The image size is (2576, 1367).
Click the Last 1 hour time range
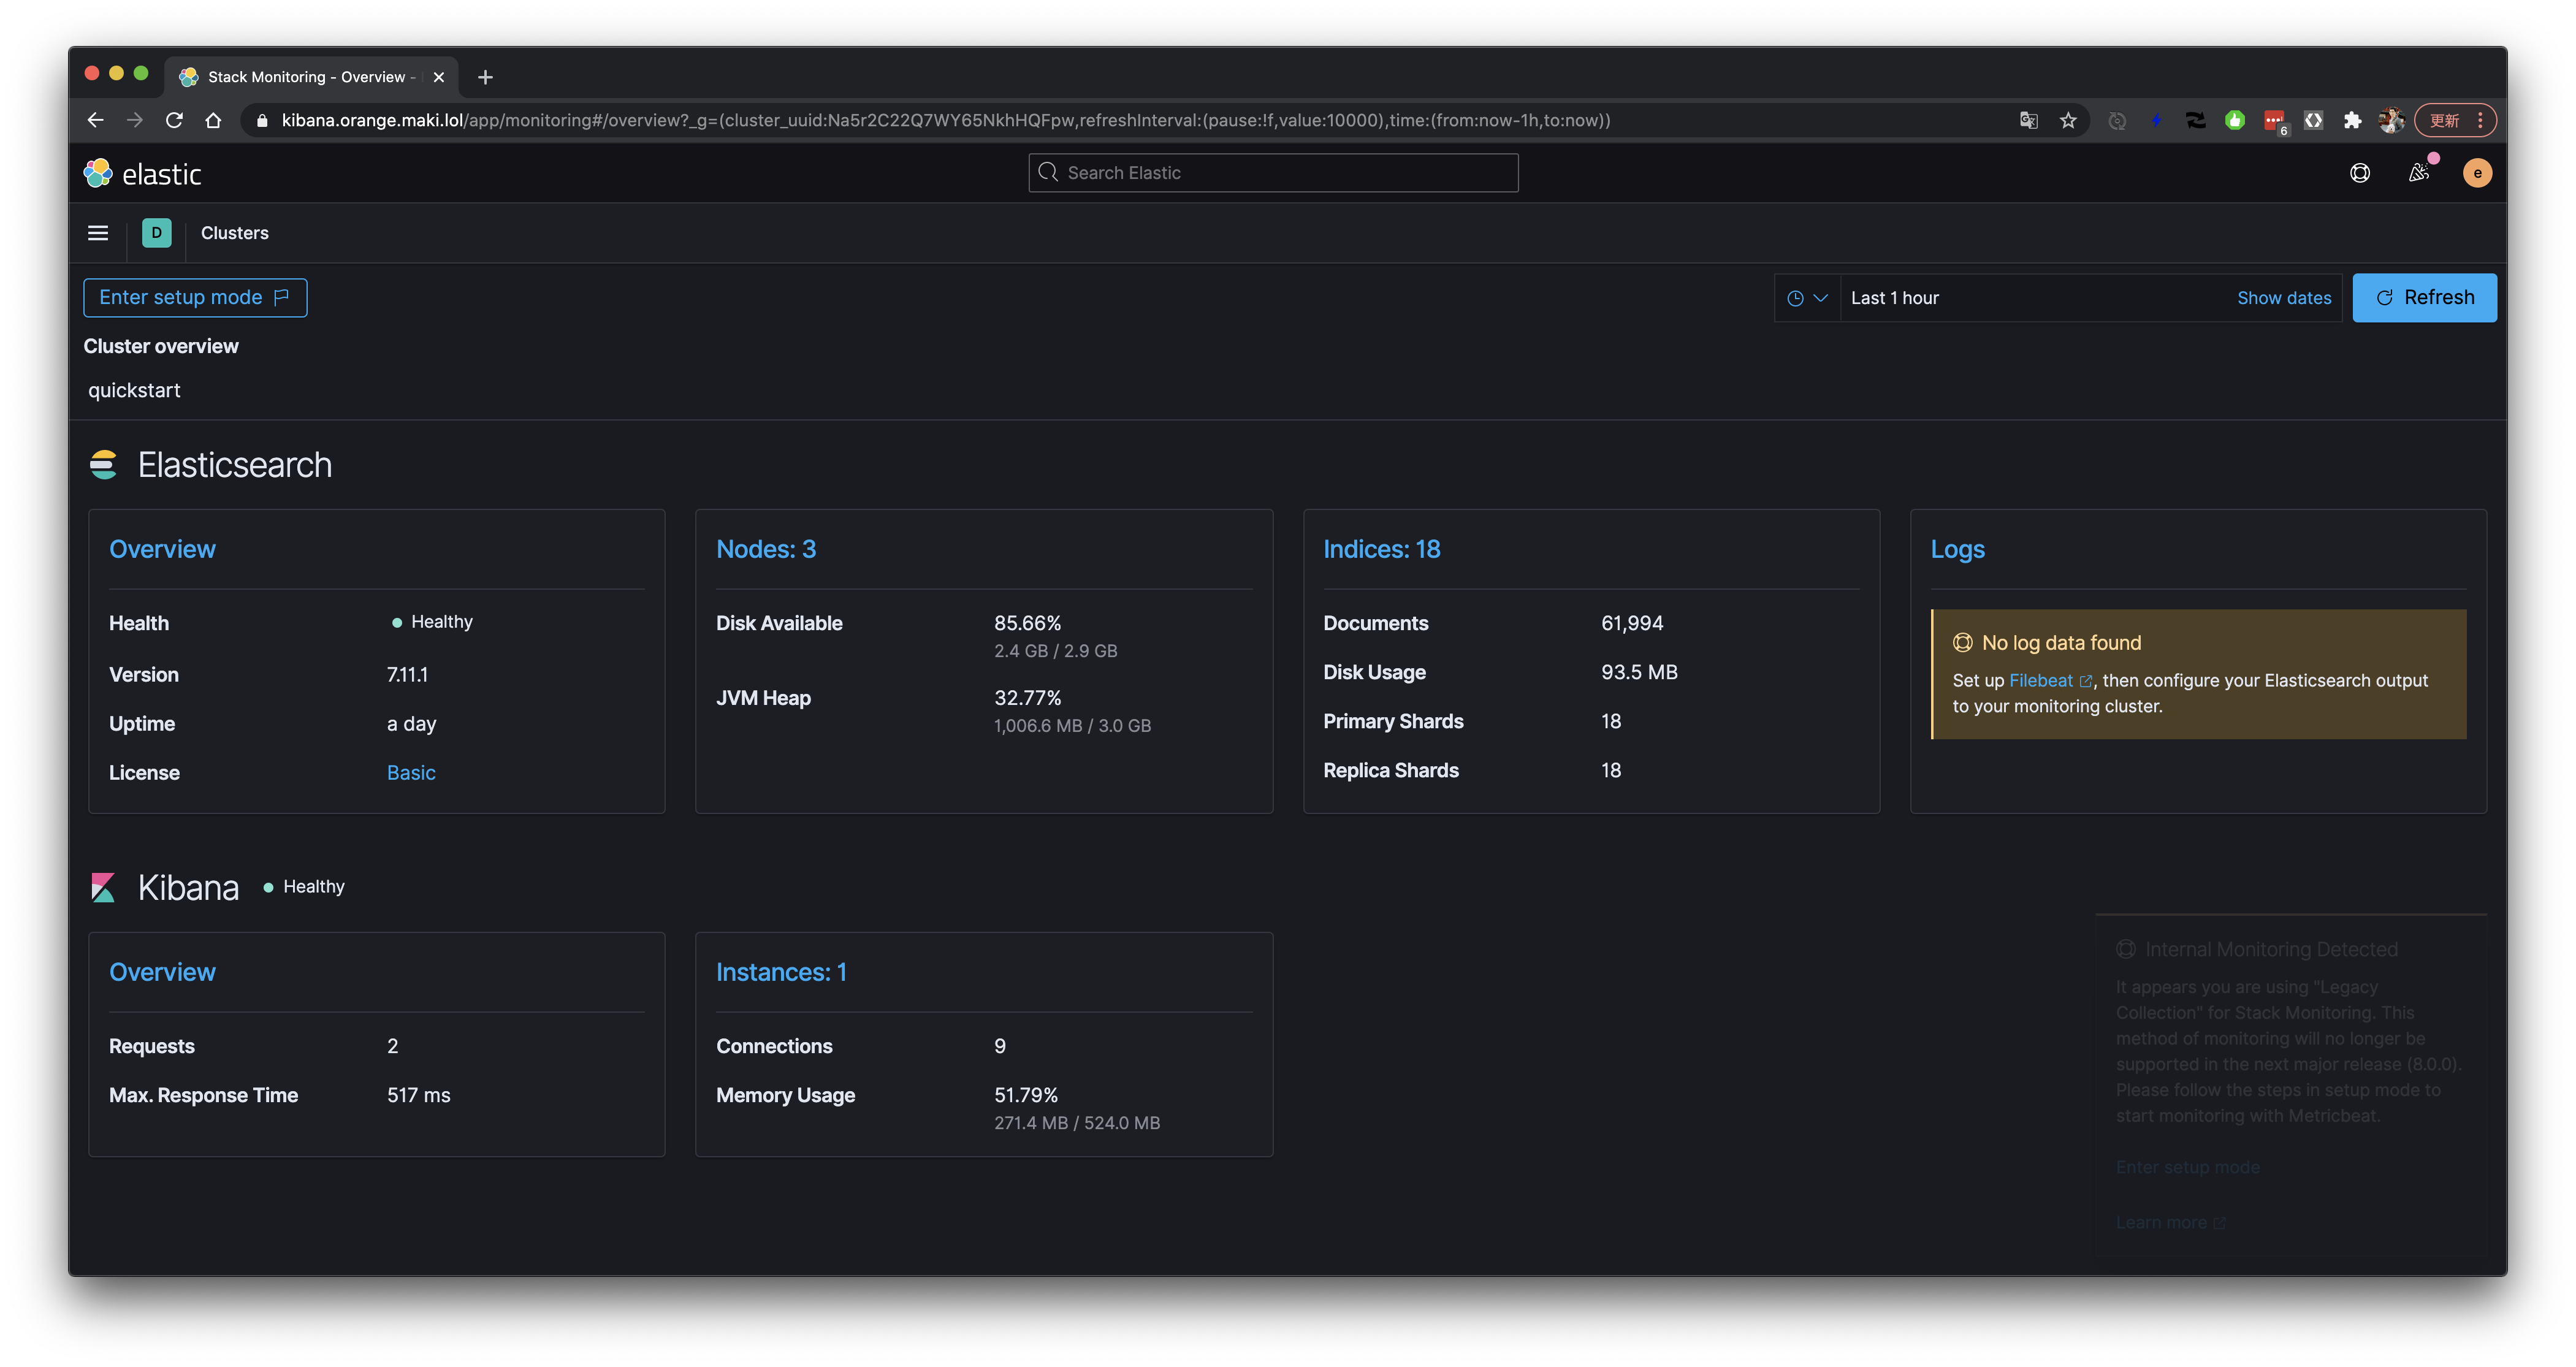point(1895,298)
